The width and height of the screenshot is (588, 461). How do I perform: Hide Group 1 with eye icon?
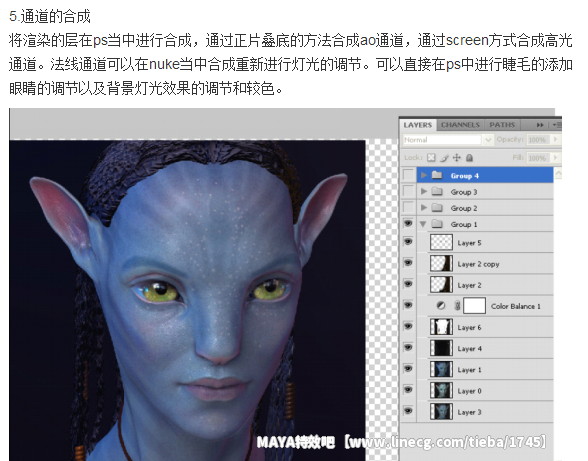(x=408, y=224)
